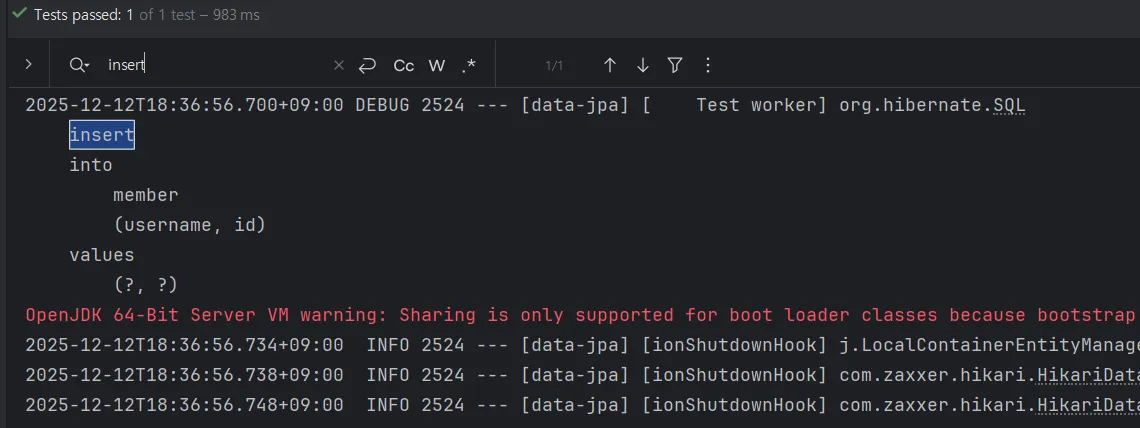Click the org.hibernate.SQL logger name
1140x428 pixels.
coord(932,105)
